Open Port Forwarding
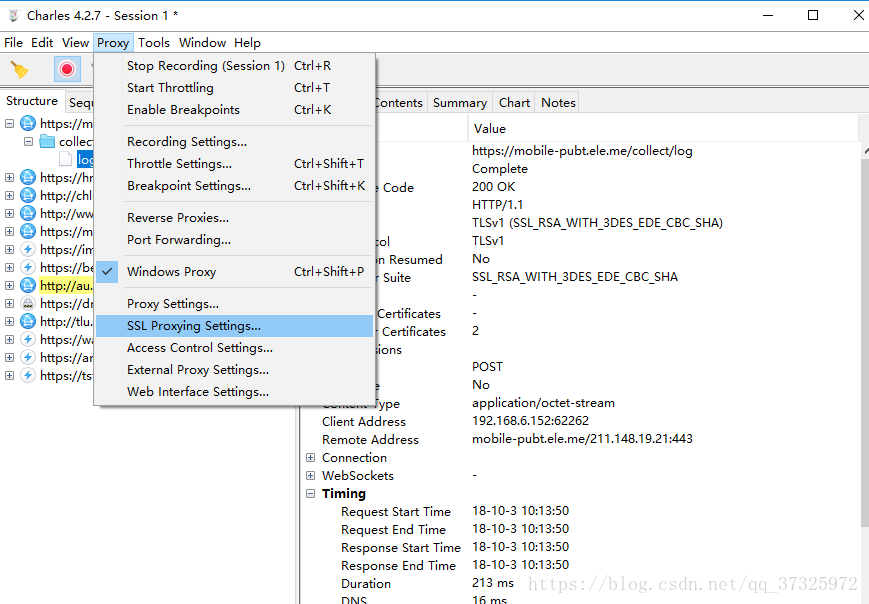The image size is (869, 604). tap(234, 240)
